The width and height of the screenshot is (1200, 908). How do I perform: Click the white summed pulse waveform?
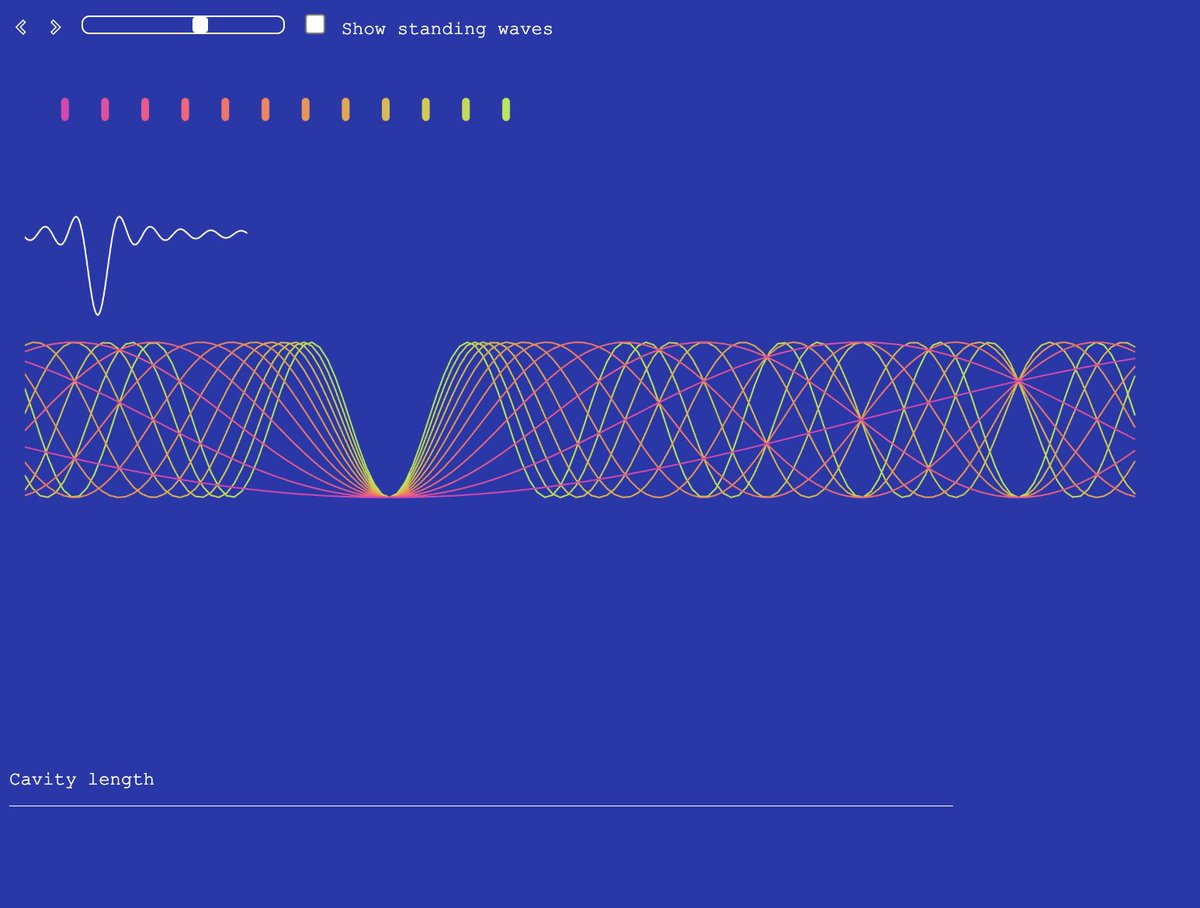click(136, 265)
